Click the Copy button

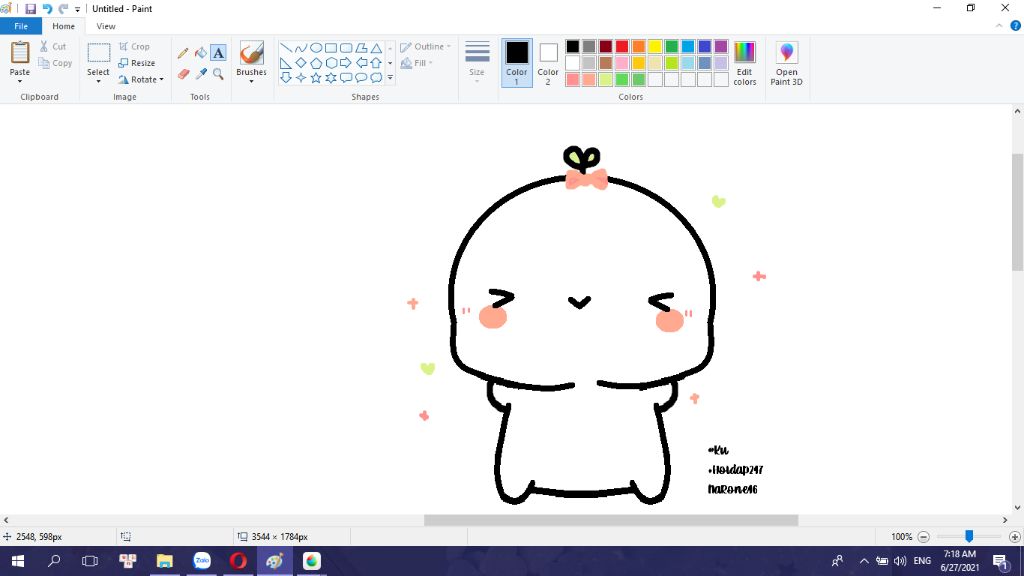(x=55, y=63)
